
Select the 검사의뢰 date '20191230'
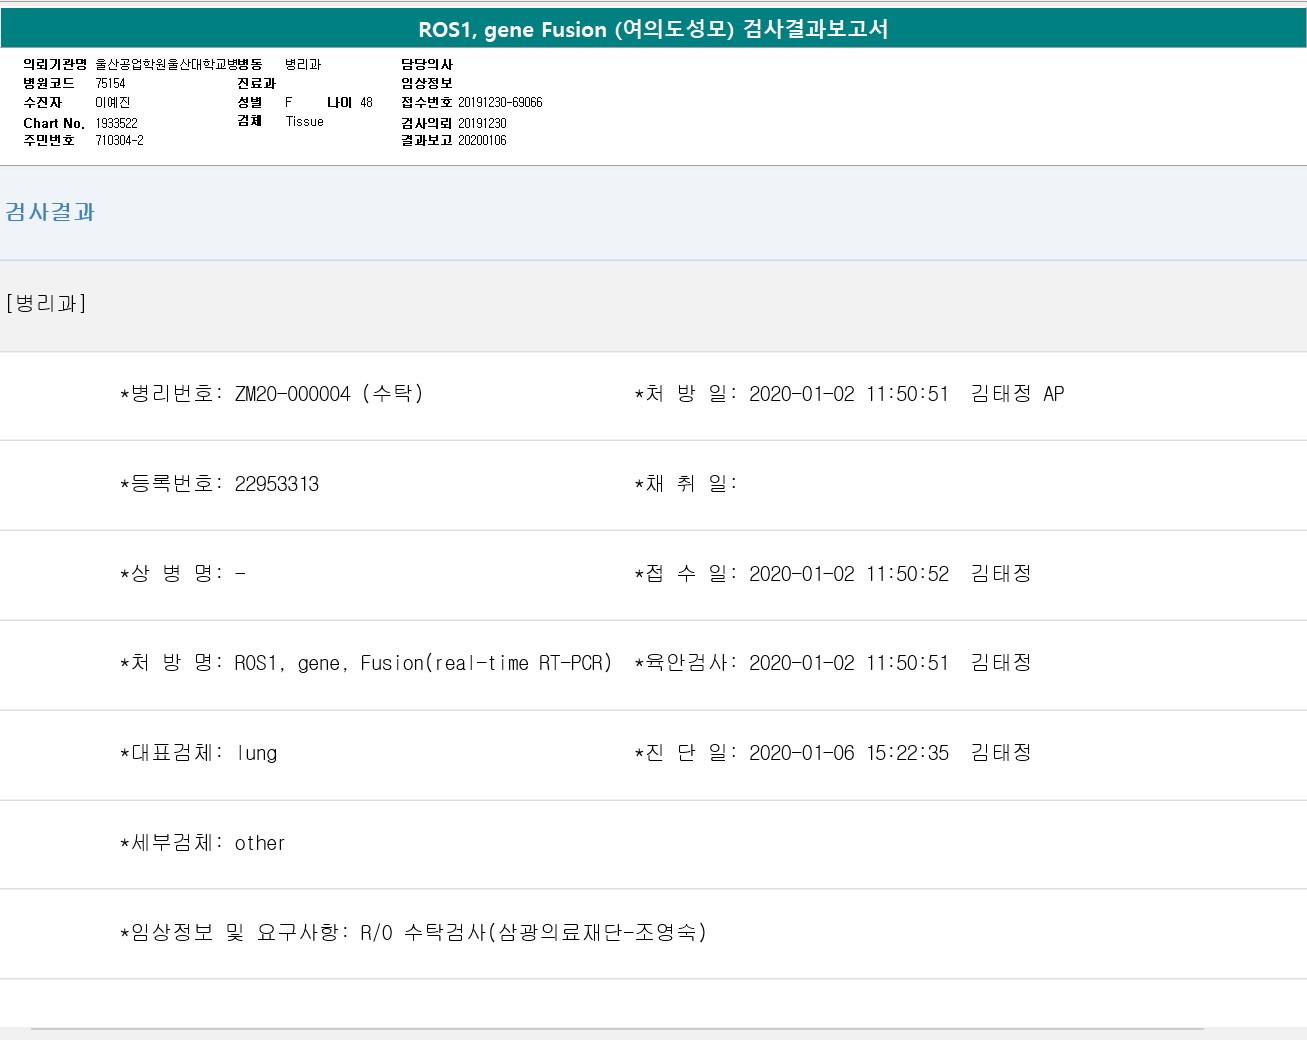[482, 123]
